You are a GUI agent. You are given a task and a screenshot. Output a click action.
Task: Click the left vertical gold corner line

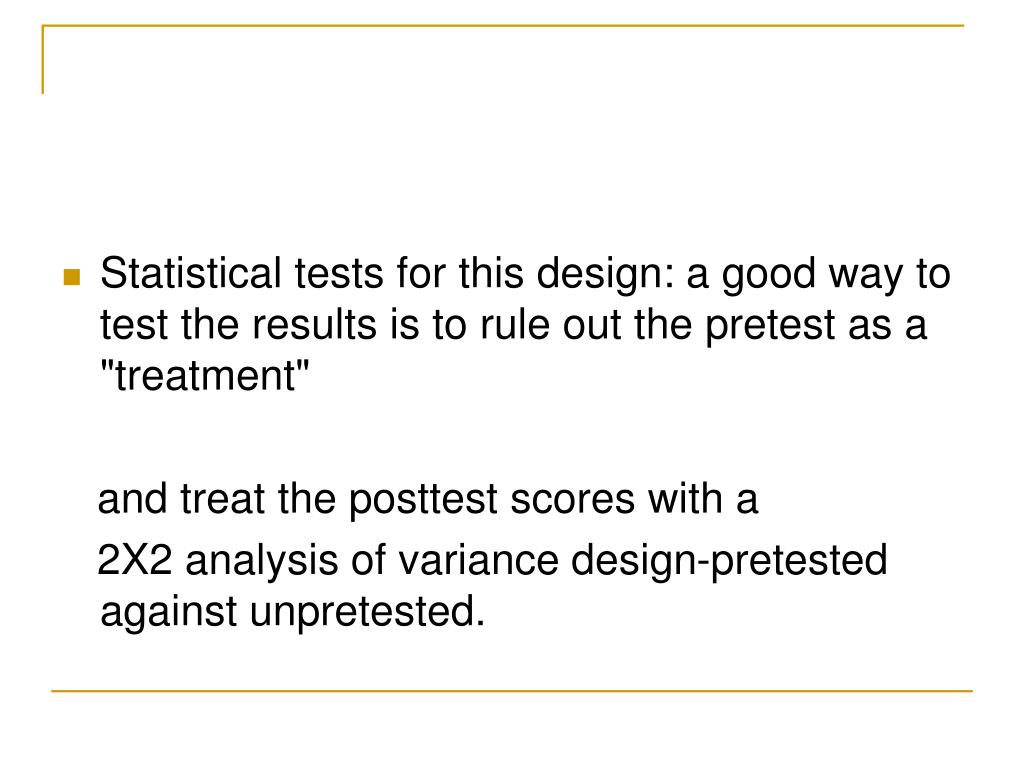coord(43,59)
